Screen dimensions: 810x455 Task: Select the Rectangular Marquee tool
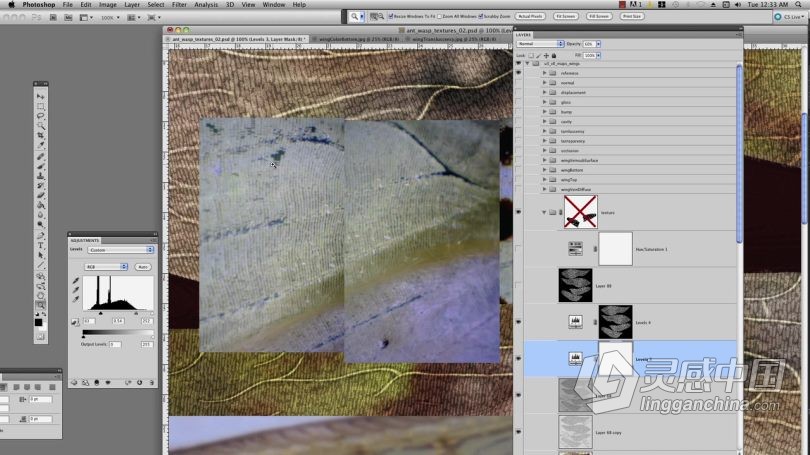click(x=40, y=106)
